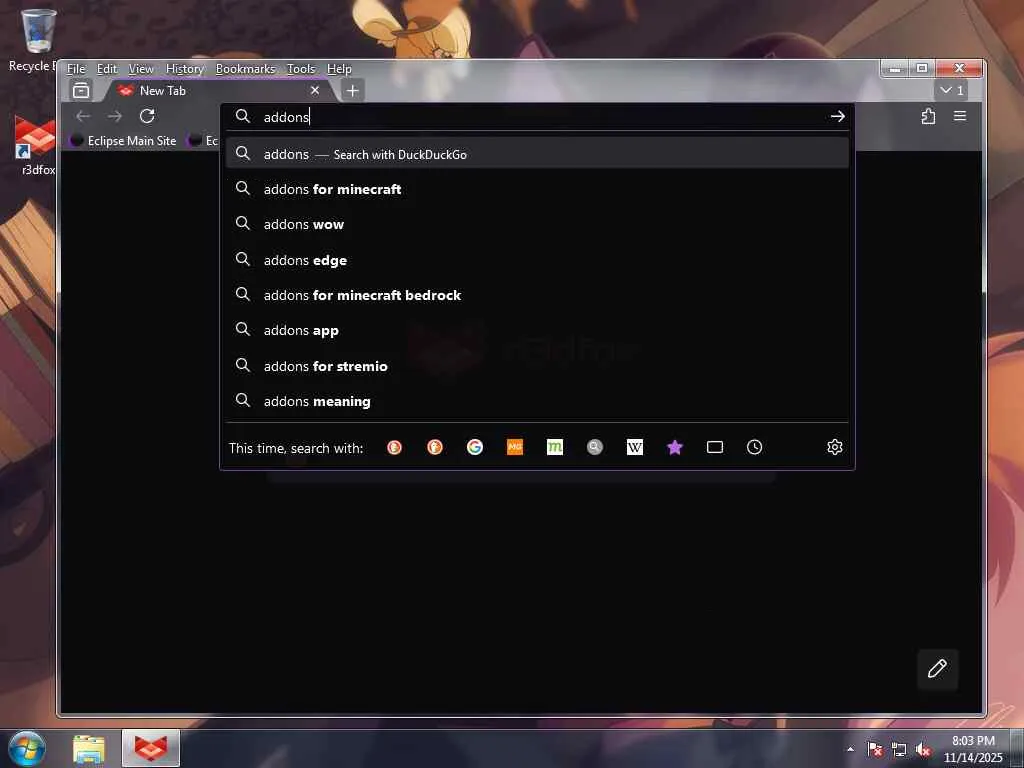Select the New Tab tab

click(219, 91)
